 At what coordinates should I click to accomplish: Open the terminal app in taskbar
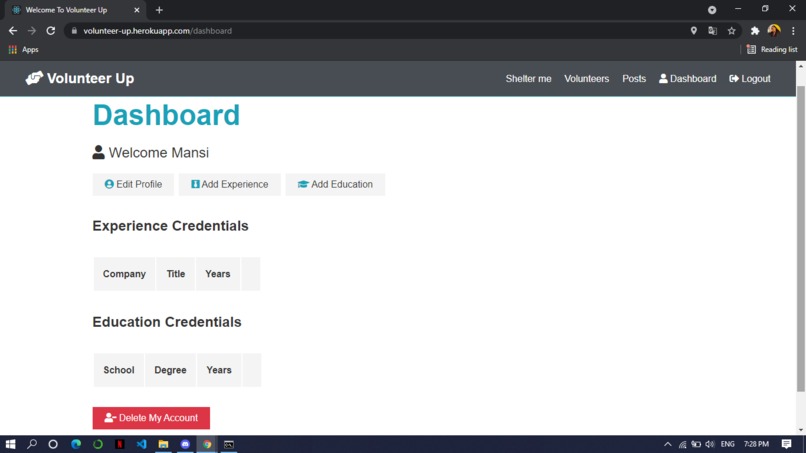229,444
